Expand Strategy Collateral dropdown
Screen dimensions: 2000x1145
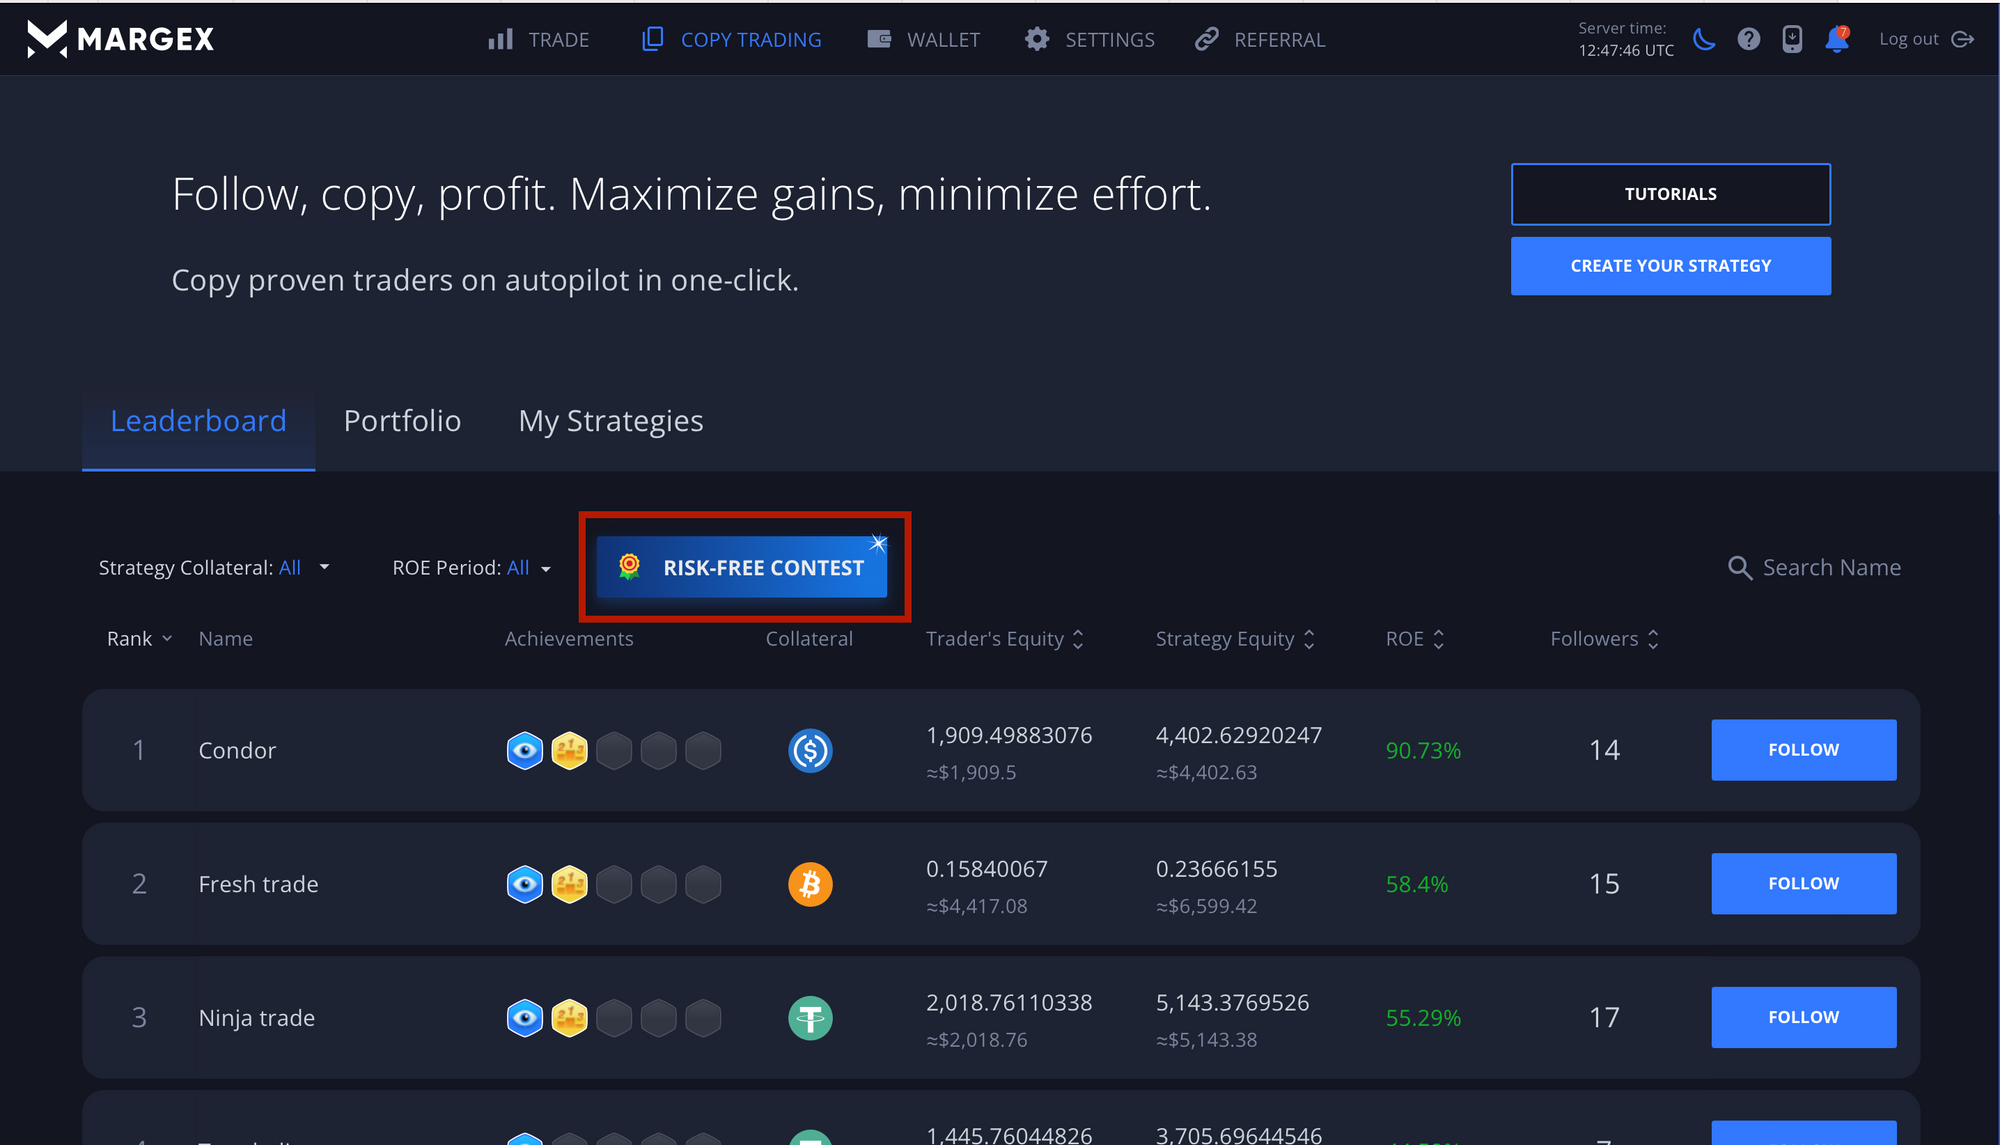point(215,568)
